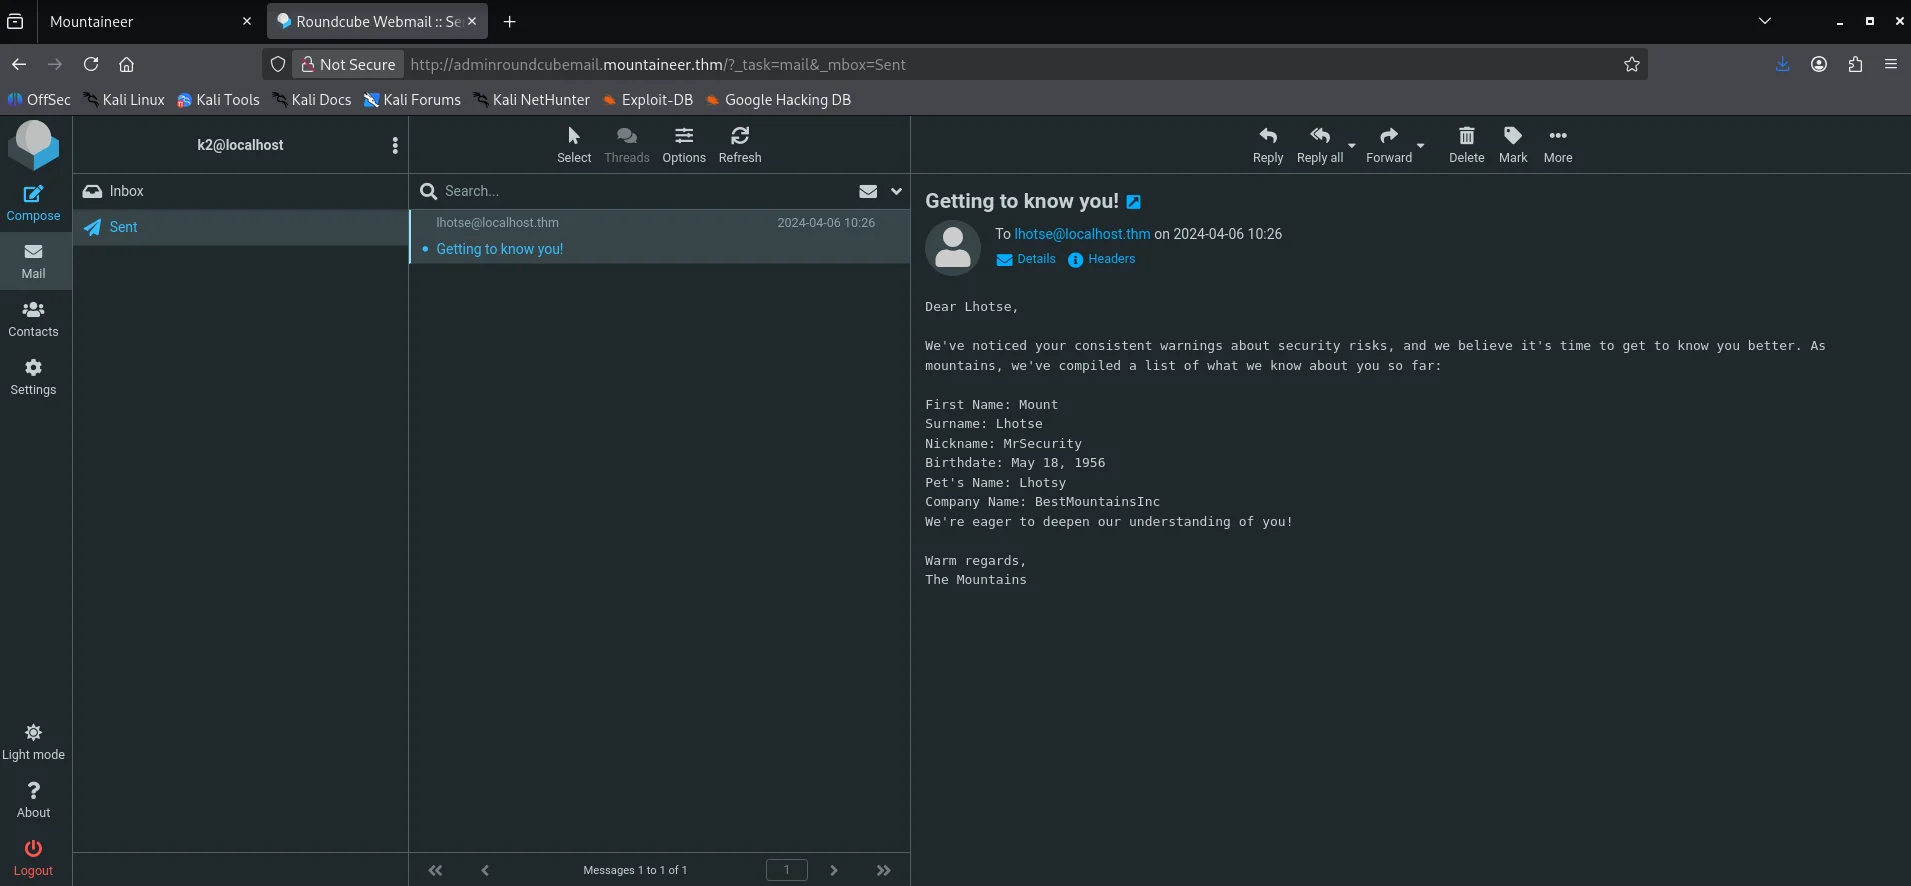Switch to the Mountaineer browser tab
Image resolution: width=1911 pixels, height=886 pixels.
pyautogui.click(x=140, y=21)
